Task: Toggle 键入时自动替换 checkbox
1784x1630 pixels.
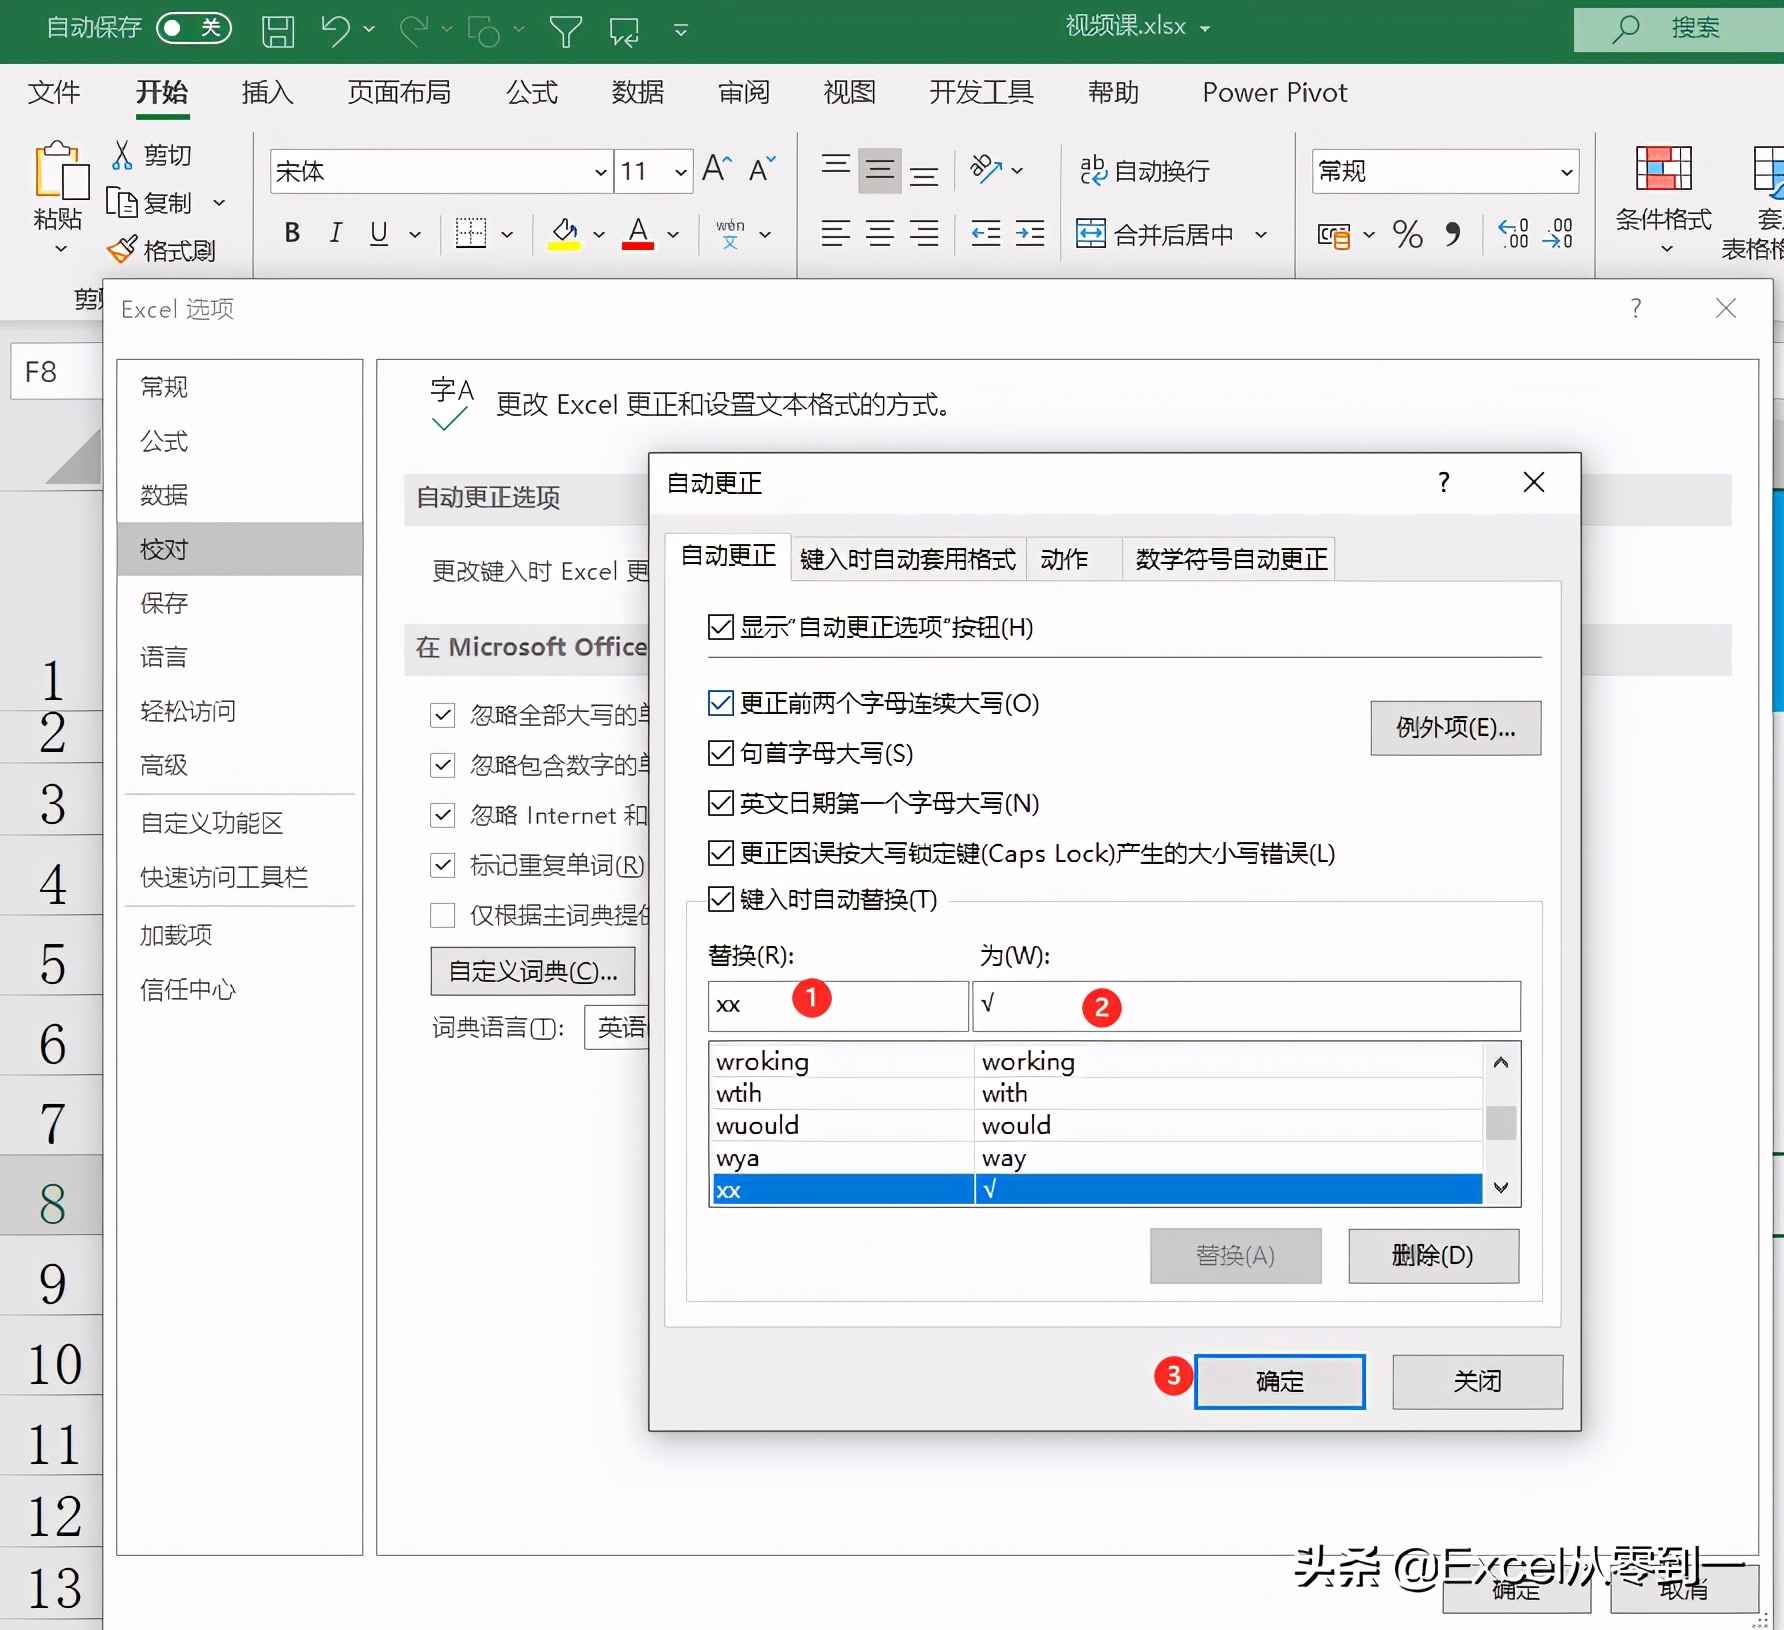Action: coord(720,899)
